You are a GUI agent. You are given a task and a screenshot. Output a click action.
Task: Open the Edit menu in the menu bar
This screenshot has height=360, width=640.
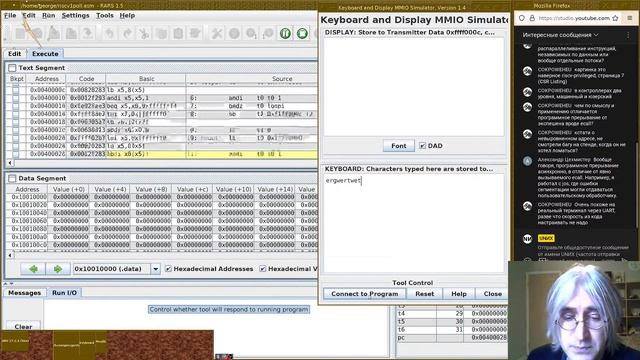[29, 16]
